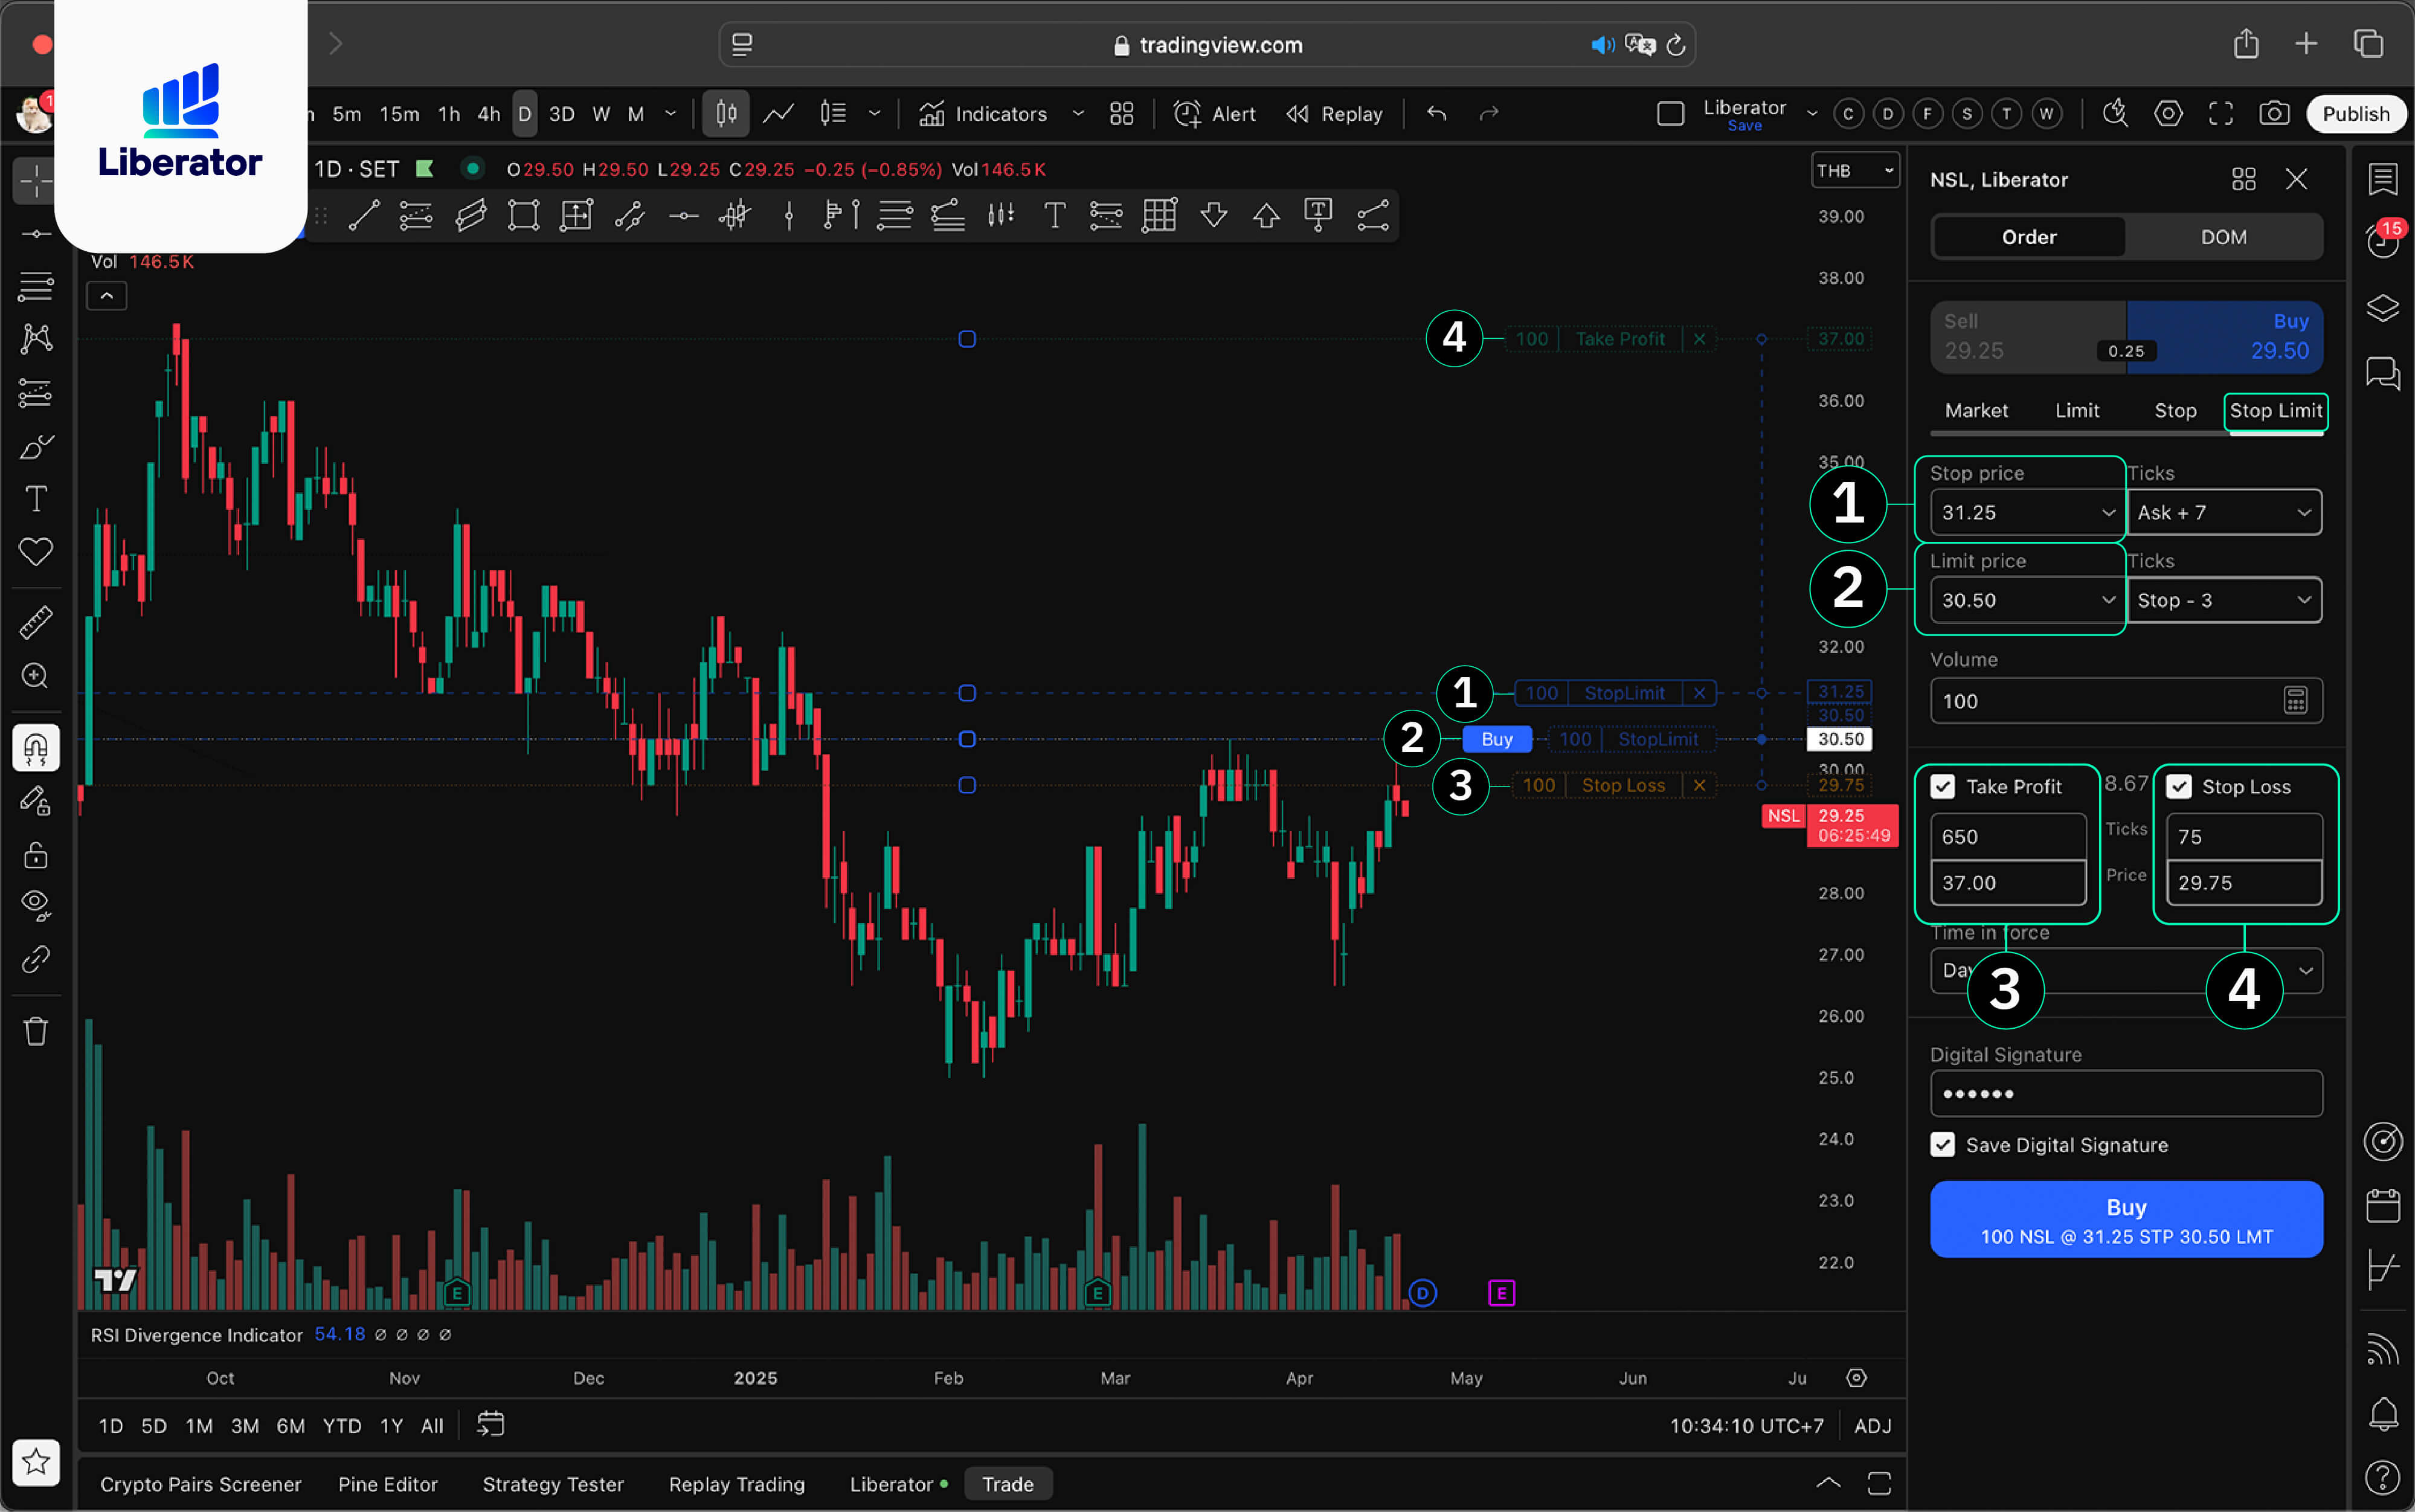The width and height of the screenshot is (2415, 1512).
Task: Expand the Indicators favorites dropdown arrow
Action: pos(1078,114)
